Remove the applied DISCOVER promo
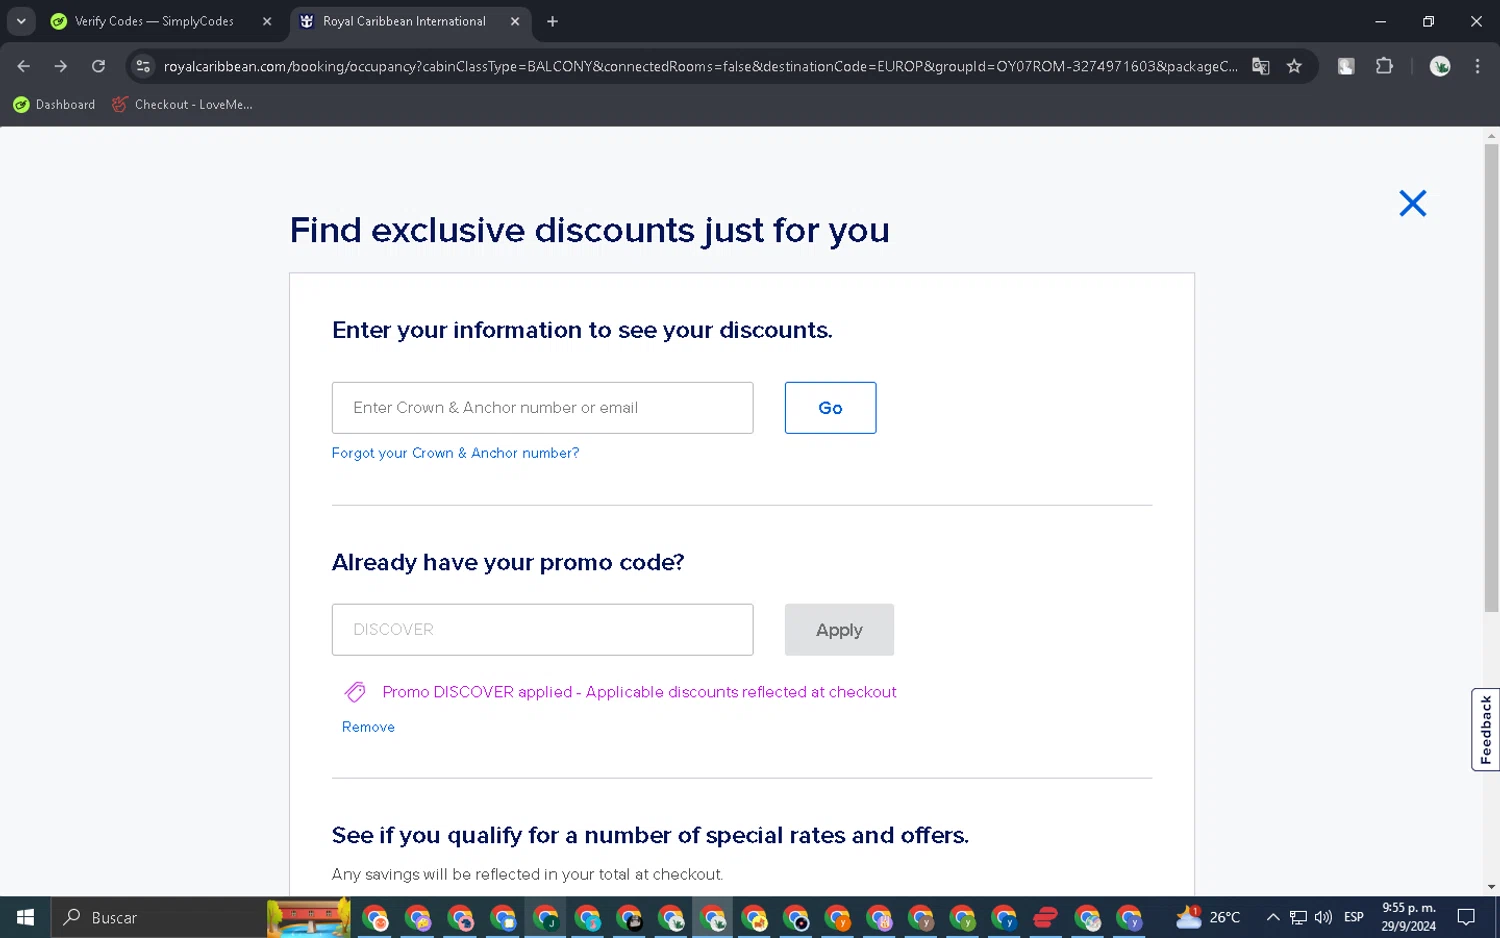 point(368,727)
